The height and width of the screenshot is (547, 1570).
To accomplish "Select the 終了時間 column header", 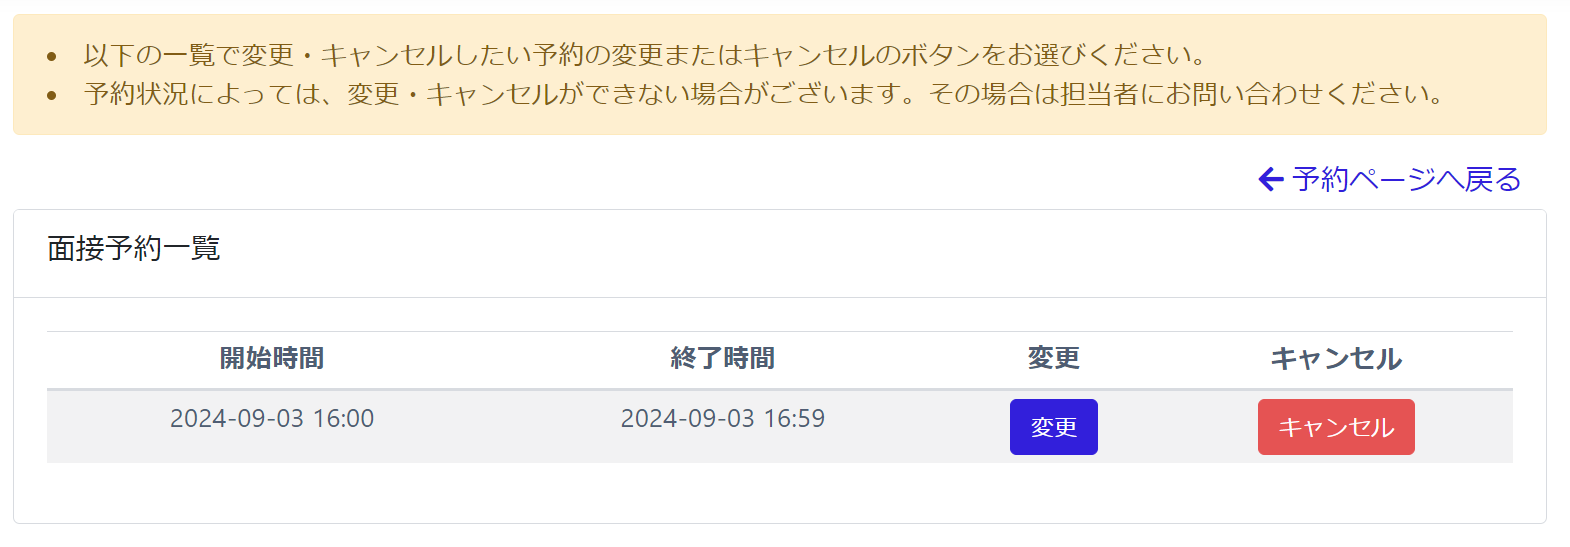I will [723, 358].
